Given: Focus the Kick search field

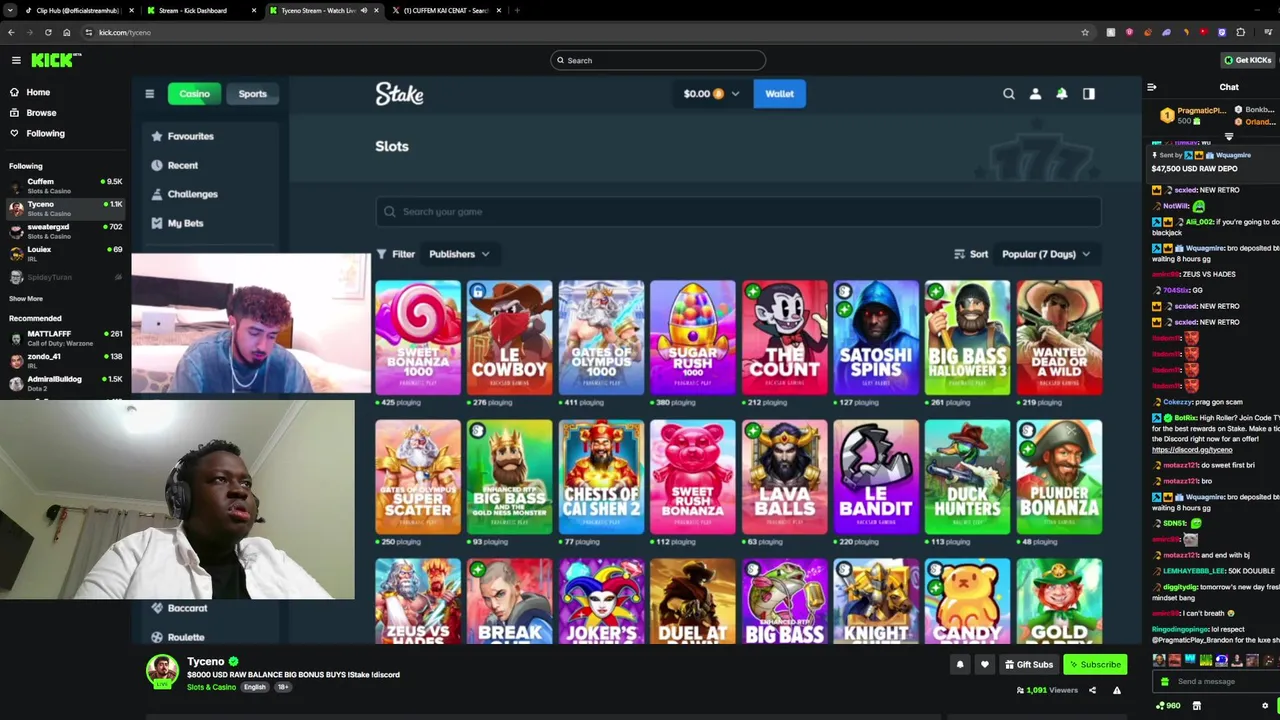Looking at the screenshot, I should [658, 60].
